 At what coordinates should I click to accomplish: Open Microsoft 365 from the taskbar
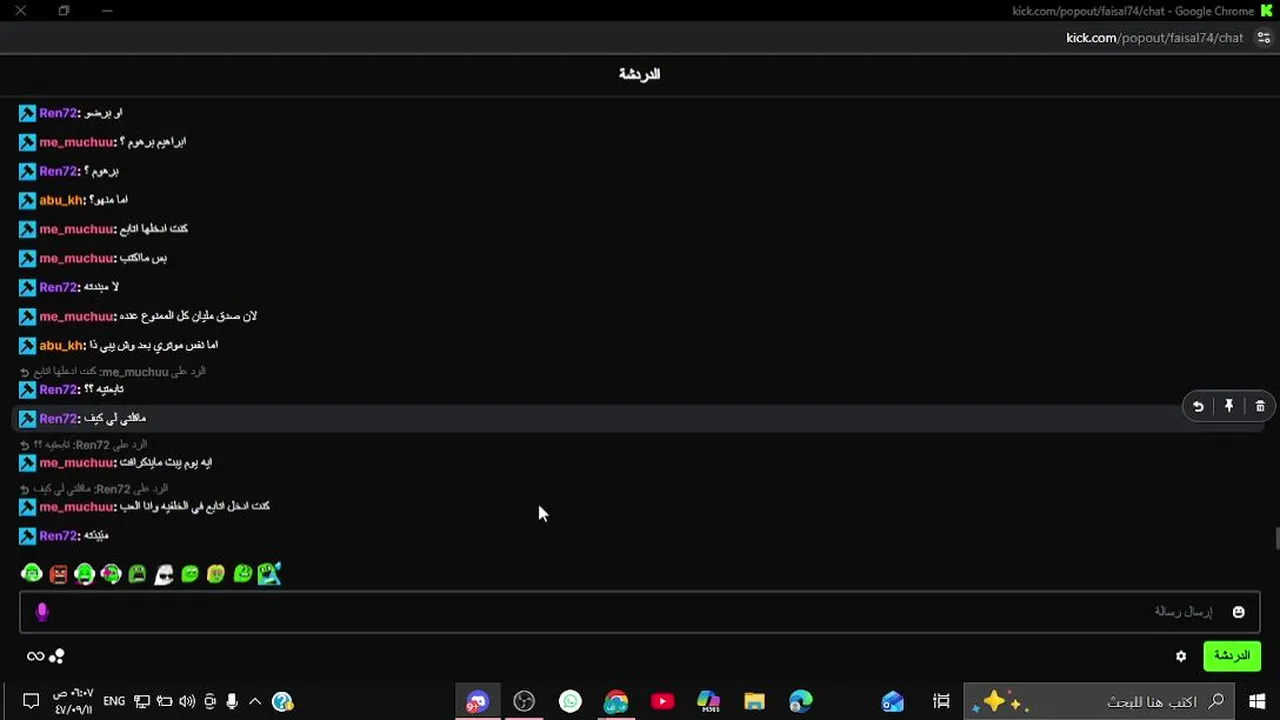(x=708, y=701)
